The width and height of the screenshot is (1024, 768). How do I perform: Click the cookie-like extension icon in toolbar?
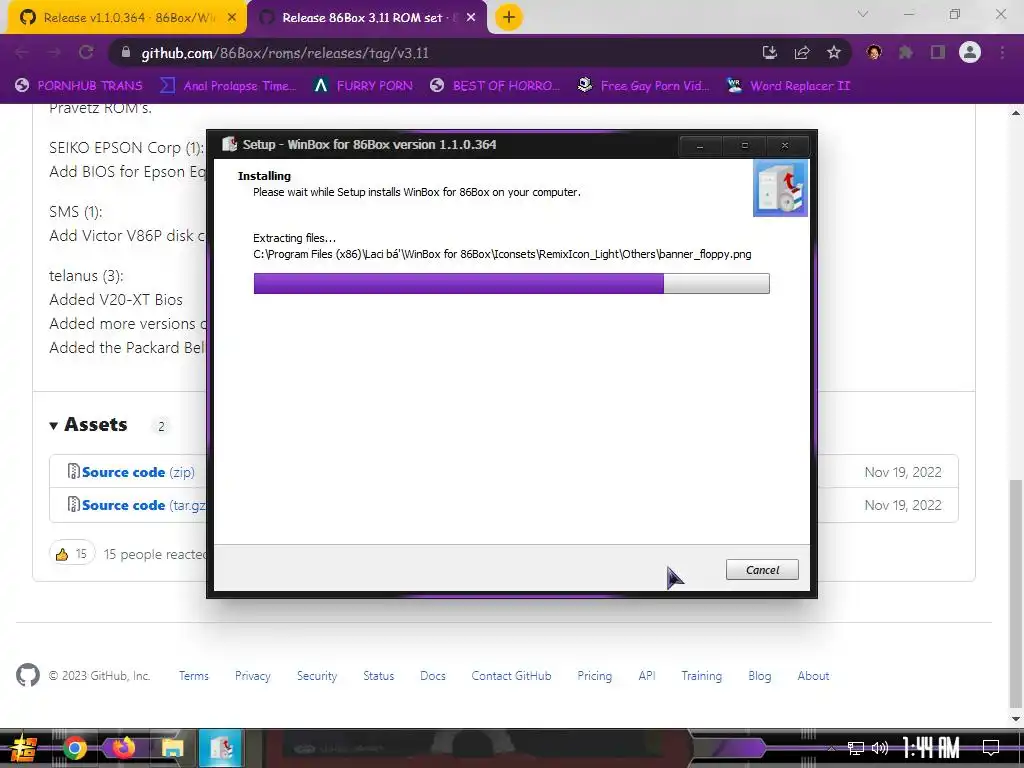coord(874,53)
